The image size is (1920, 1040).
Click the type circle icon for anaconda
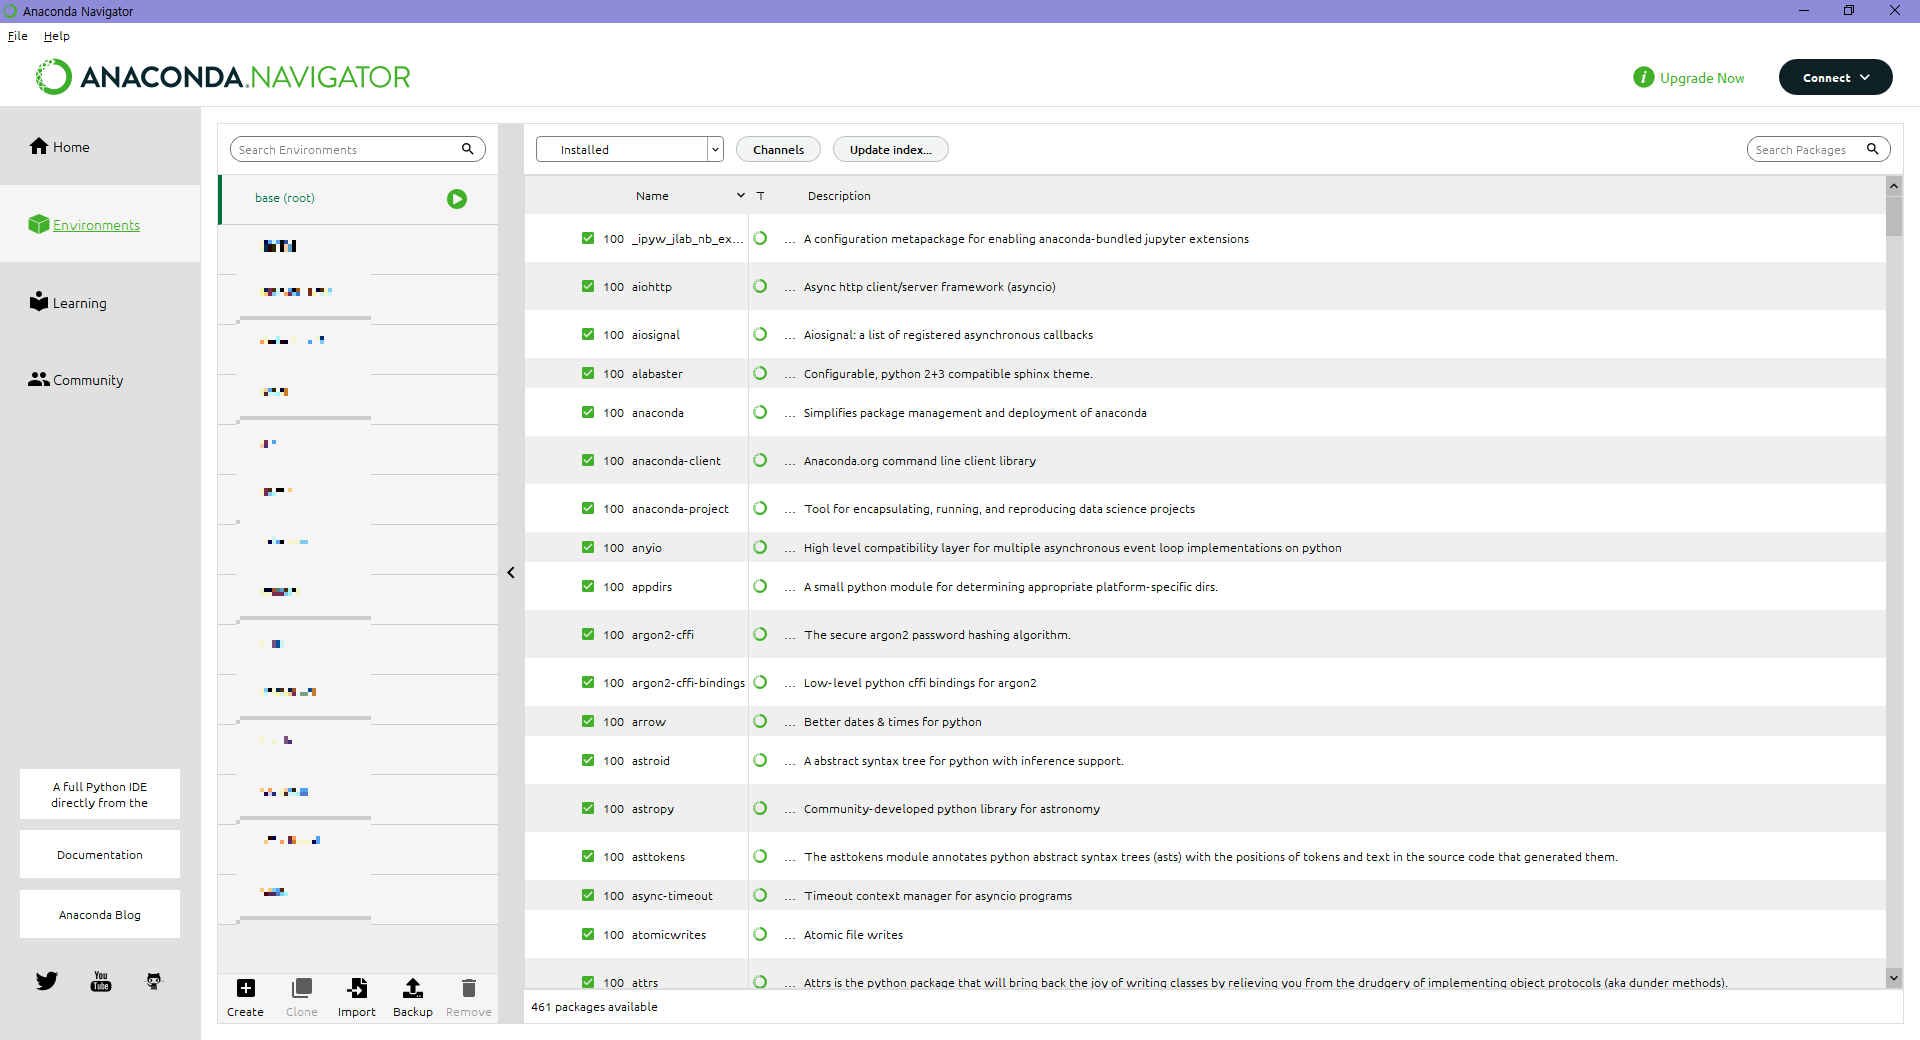[760, 412]
